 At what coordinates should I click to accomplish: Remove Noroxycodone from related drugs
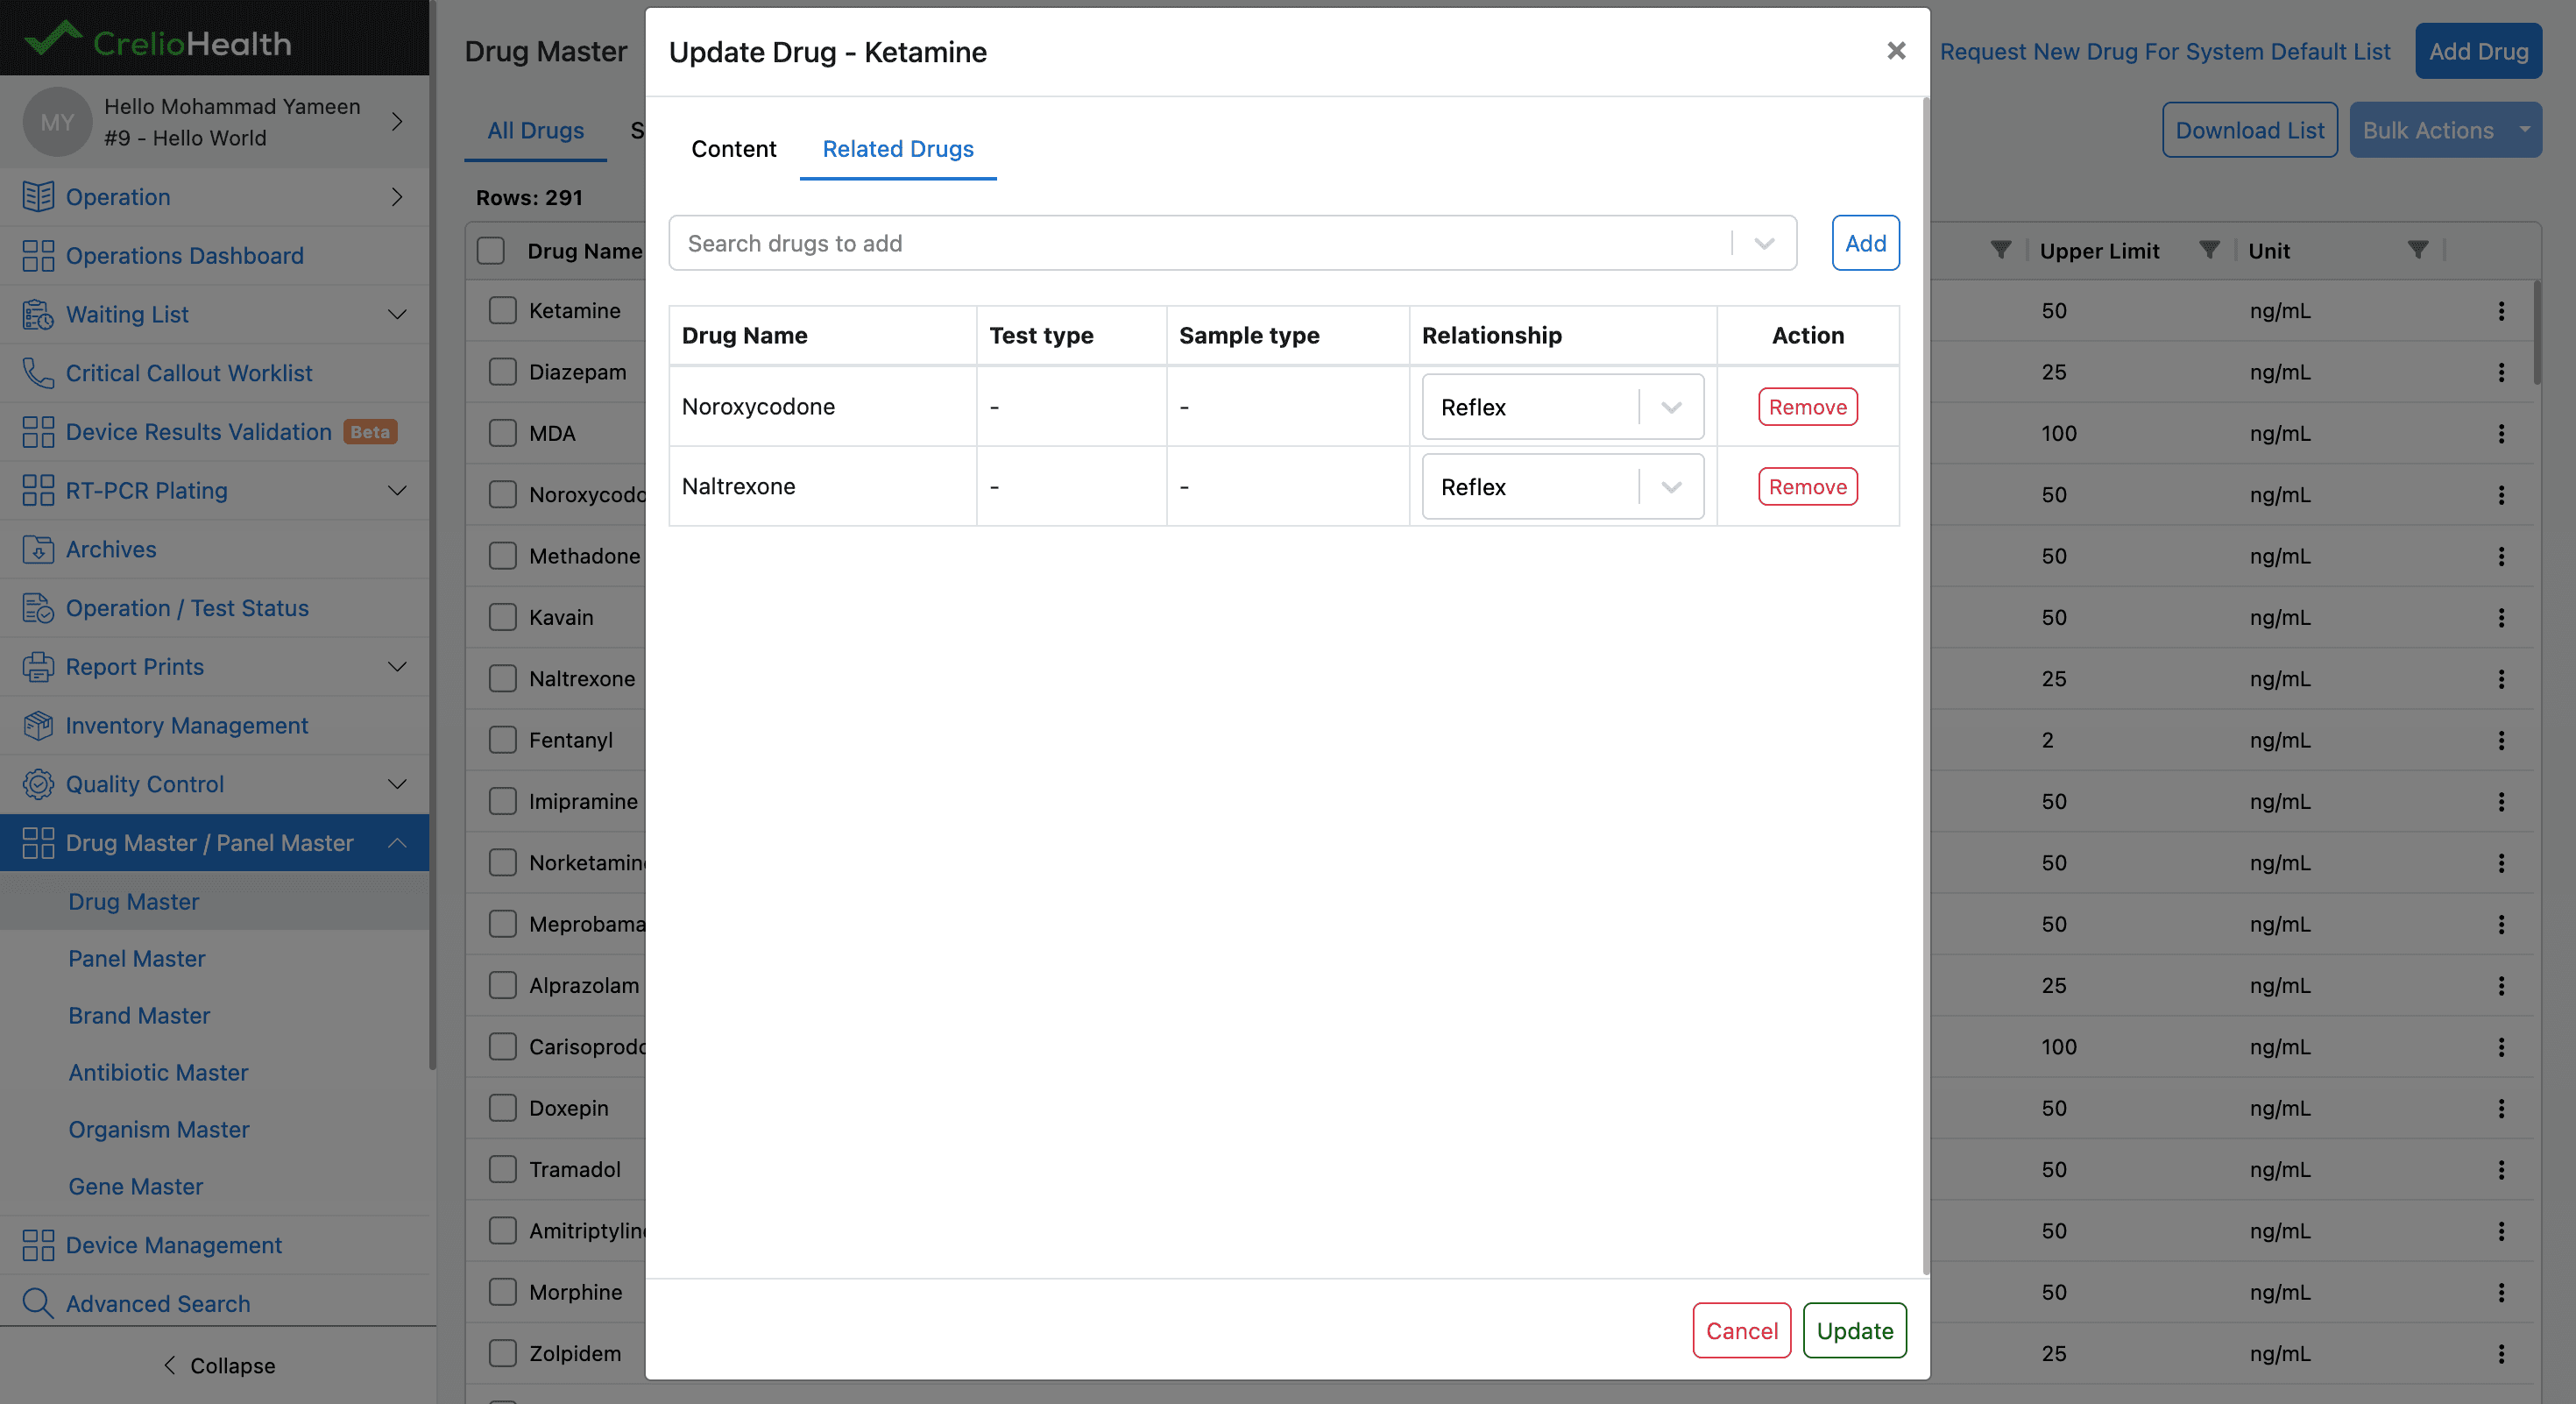pos(1807,407)
